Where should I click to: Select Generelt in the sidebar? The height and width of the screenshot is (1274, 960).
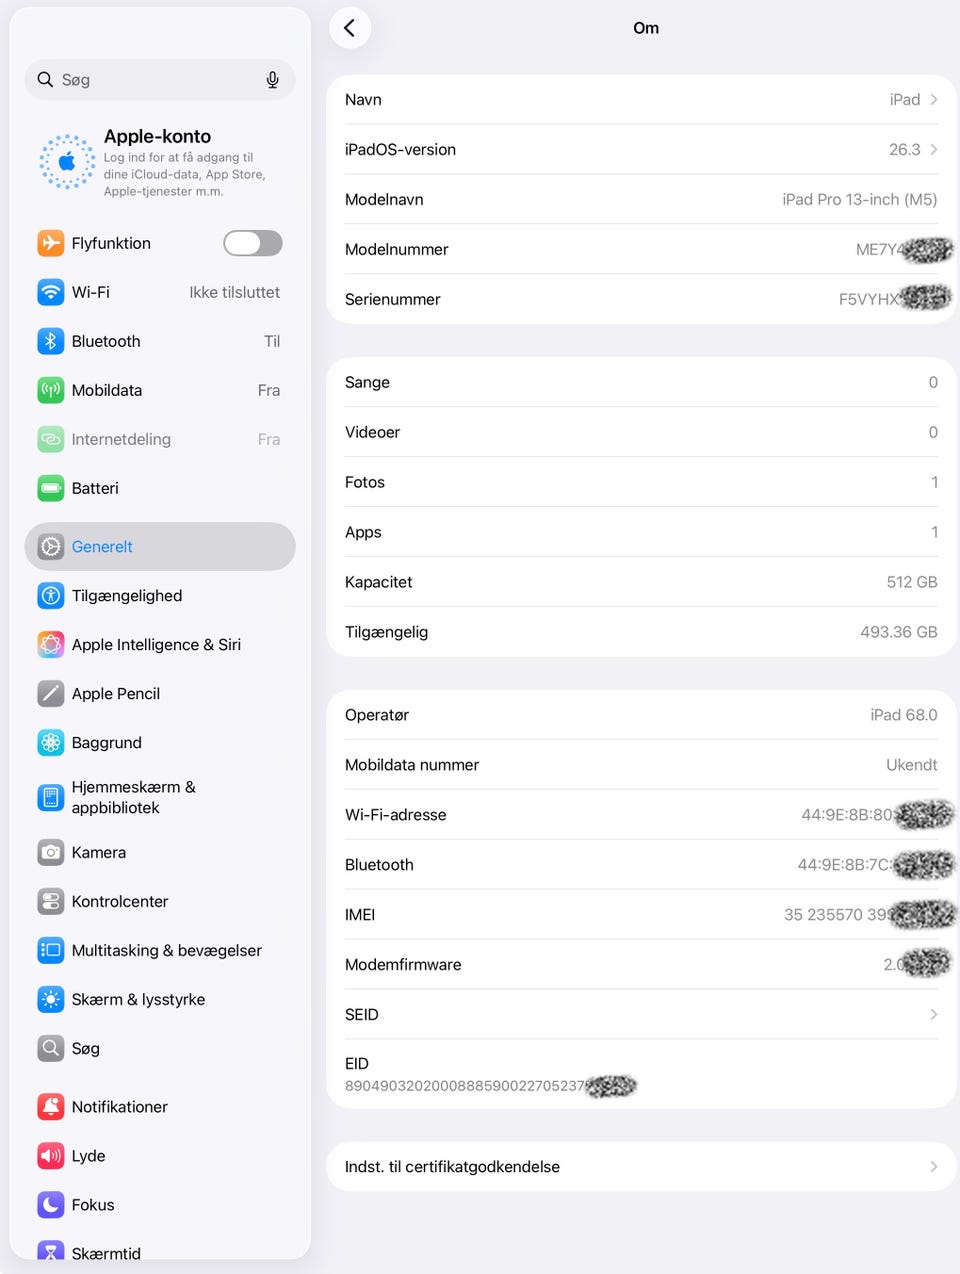pyautogui.click(x=160, y=546)
